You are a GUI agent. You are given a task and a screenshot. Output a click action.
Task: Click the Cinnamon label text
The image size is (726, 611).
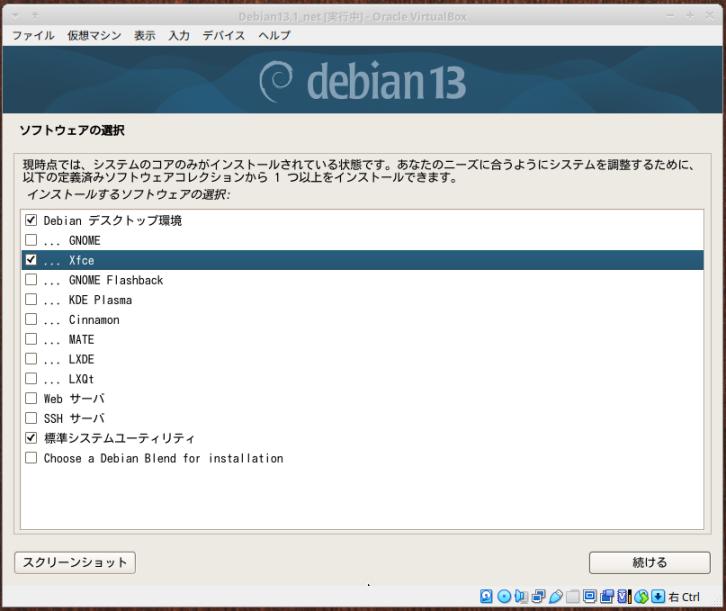pyautogui.click(x=94, y=320)
